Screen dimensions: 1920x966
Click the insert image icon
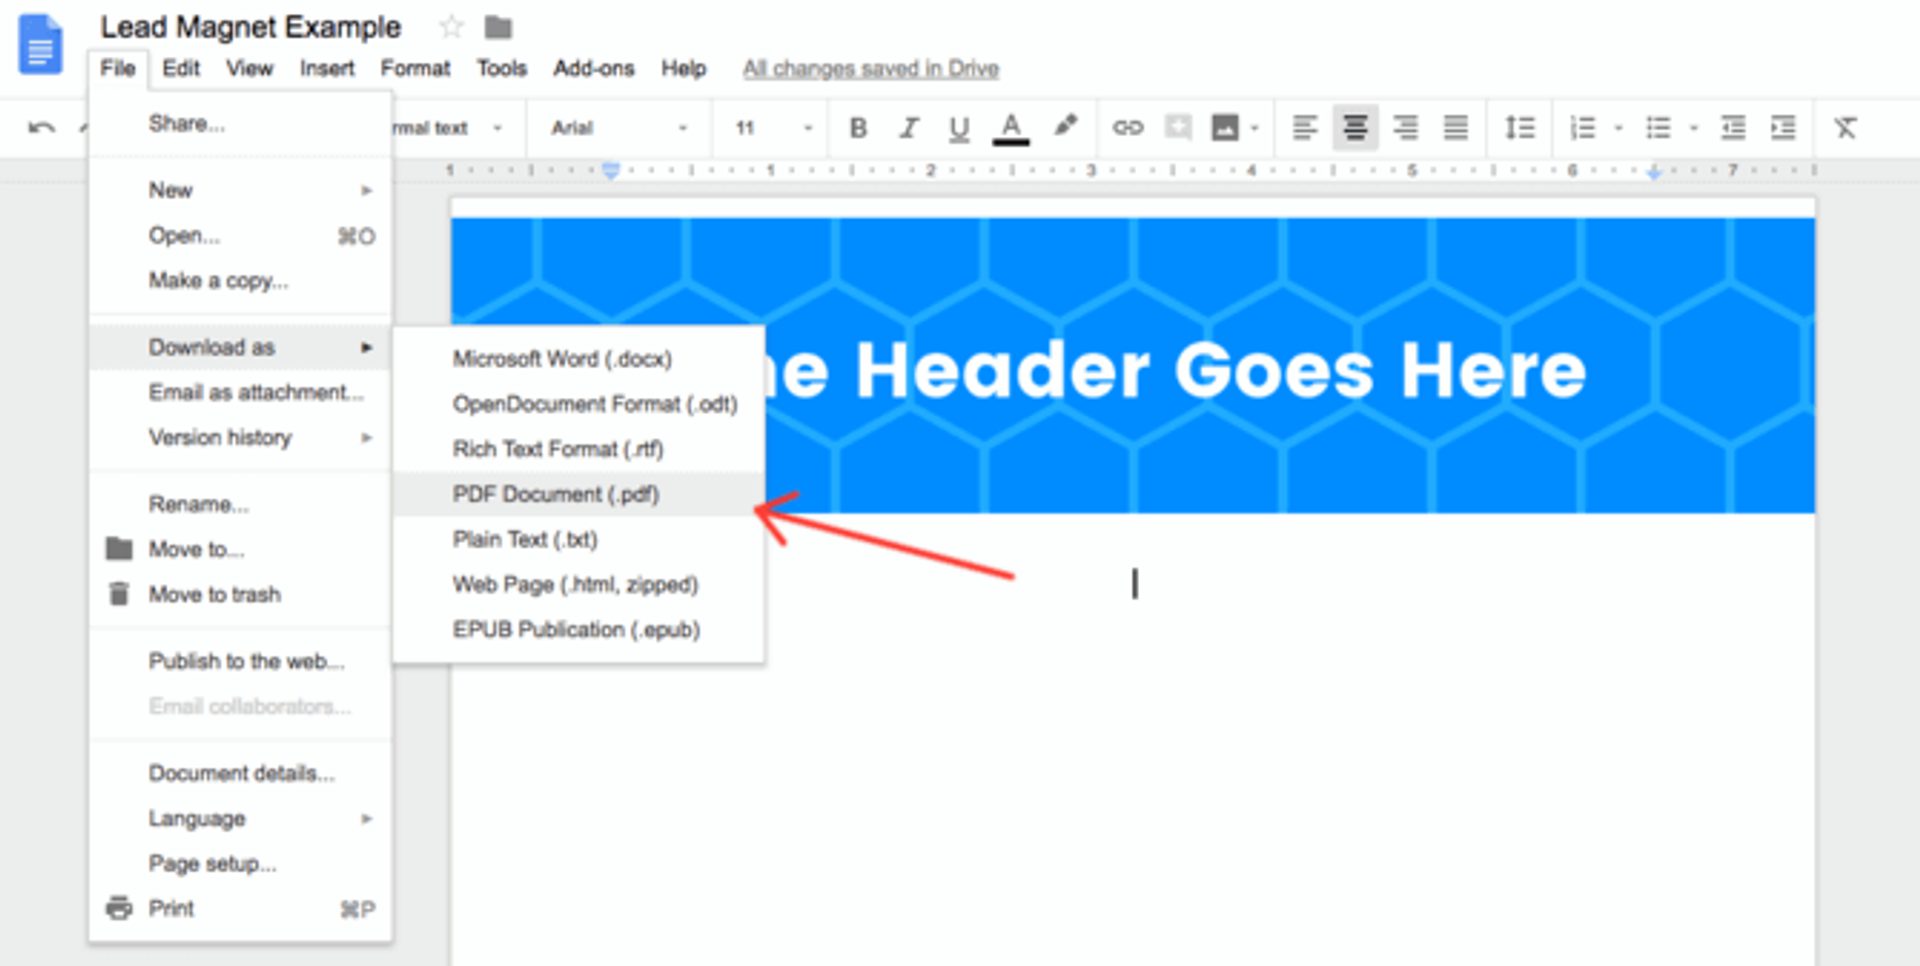coord(1225,128)
